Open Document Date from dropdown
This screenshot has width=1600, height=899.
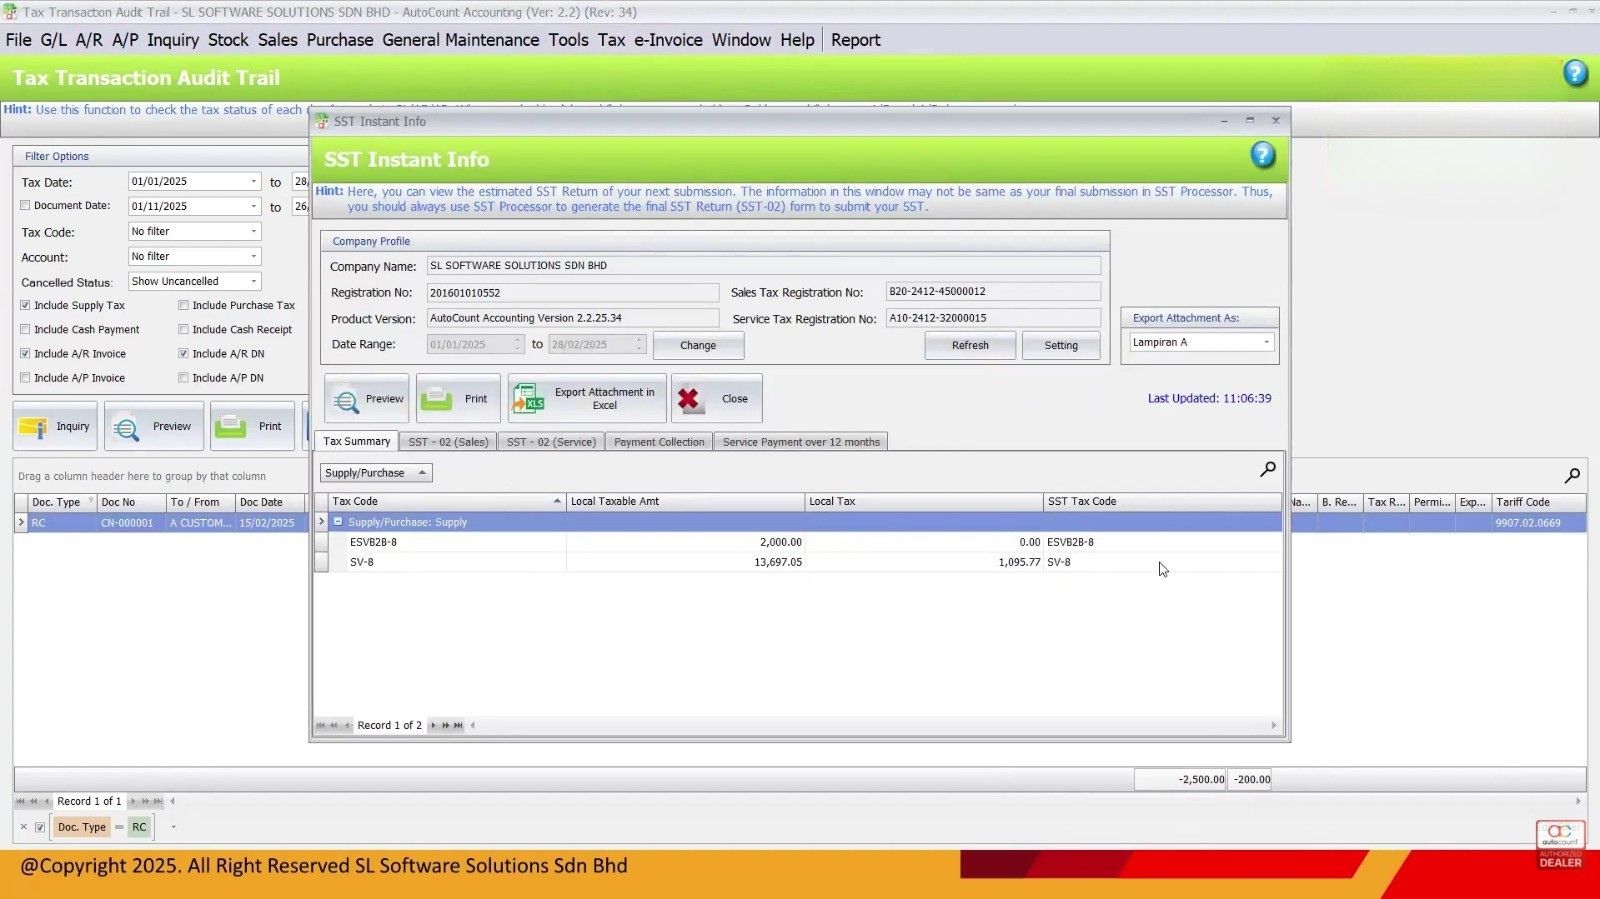[x=253, y=206]
